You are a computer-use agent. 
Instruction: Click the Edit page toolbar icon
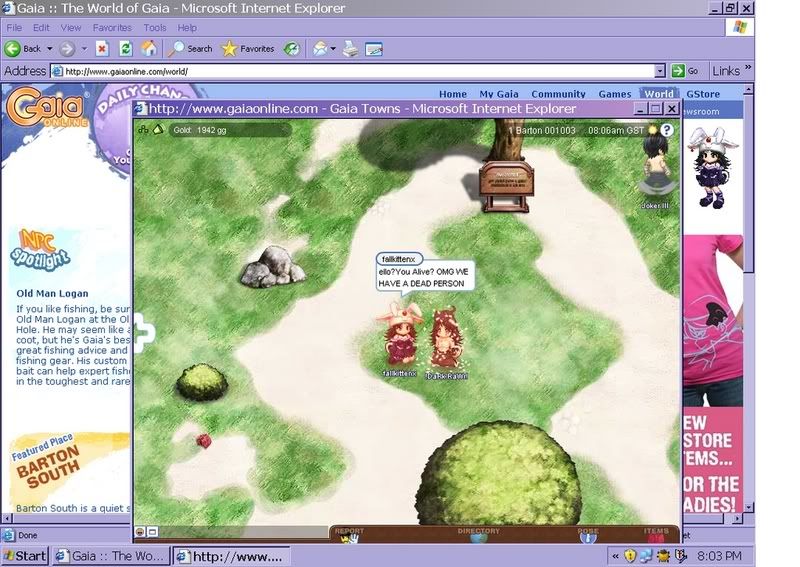click(374, 49)
